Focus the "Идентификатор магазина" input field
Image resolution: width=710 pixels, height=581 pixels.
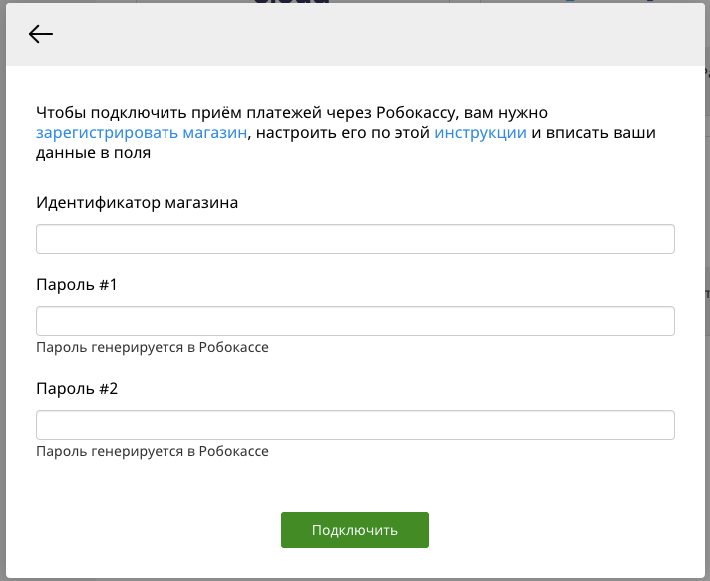[x=355, y=239]
